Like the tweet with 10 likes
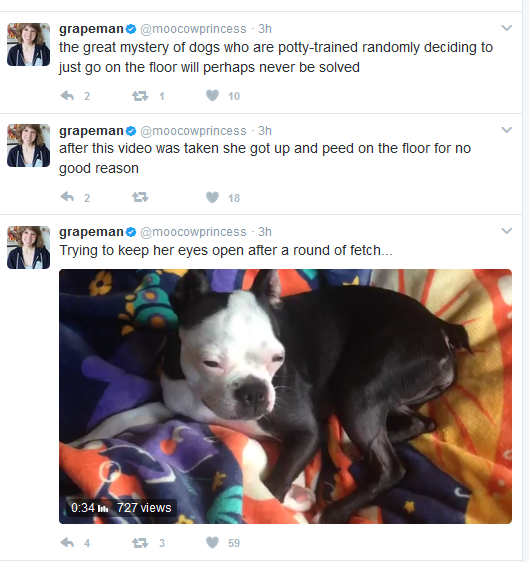This screenshot has height=562, width=529. coord(212,96)
